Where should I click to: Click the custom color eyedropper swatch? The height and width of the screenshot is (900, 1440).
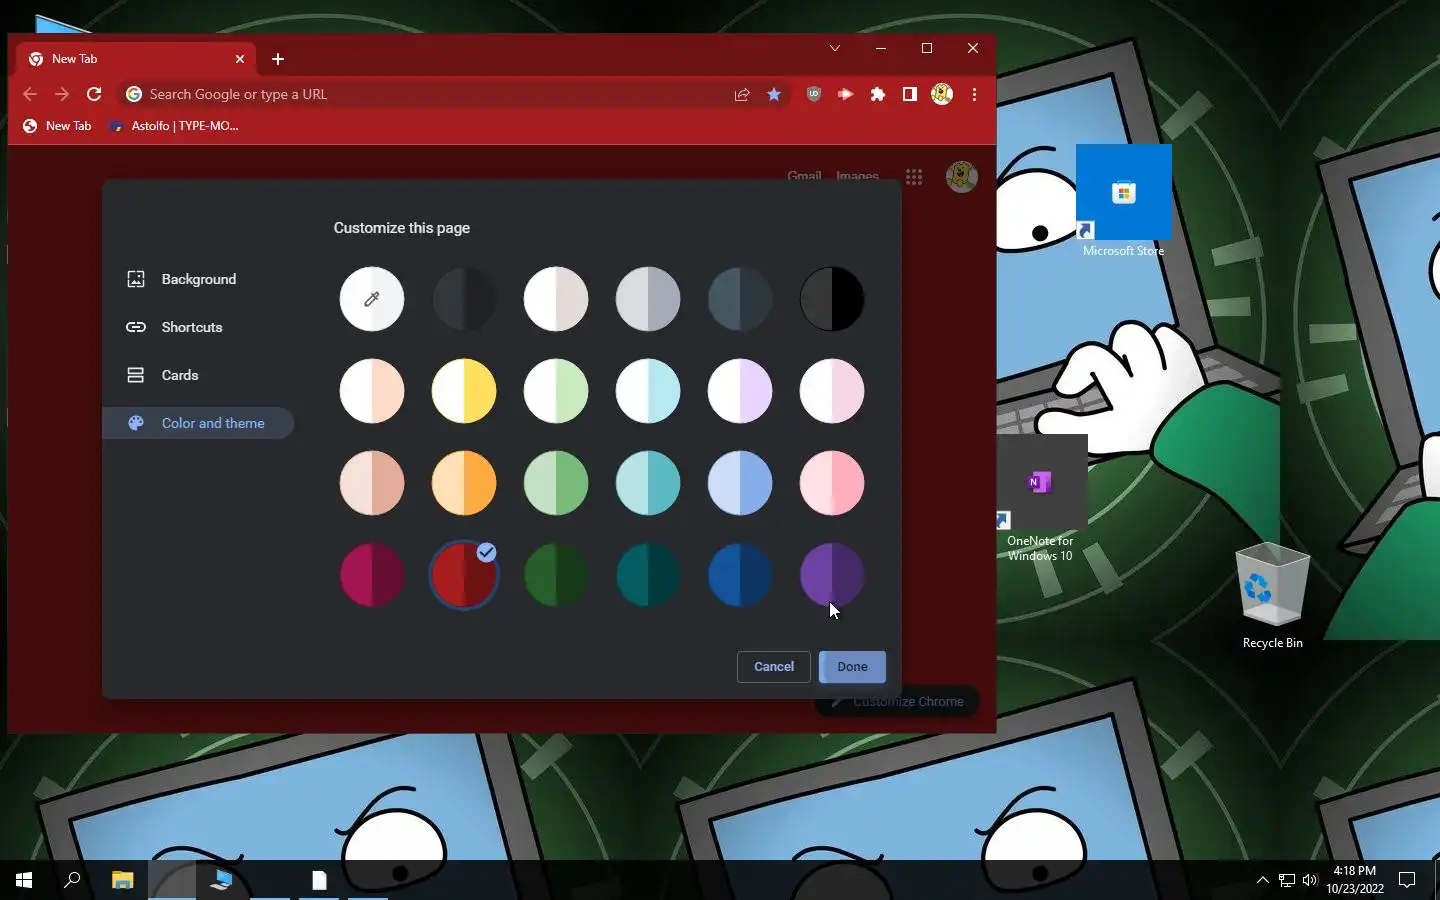pyautogui.click(x=372, y=299)
